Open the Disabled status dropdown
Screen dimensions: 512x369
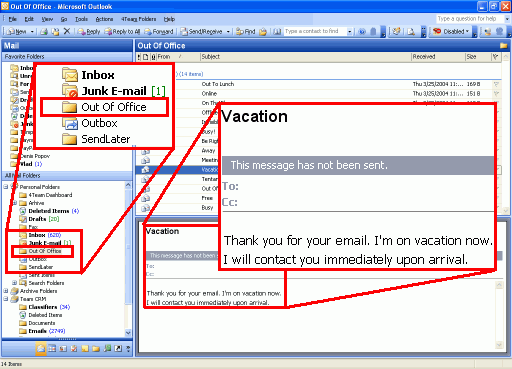pyautogui.click(x=451, y=32)
